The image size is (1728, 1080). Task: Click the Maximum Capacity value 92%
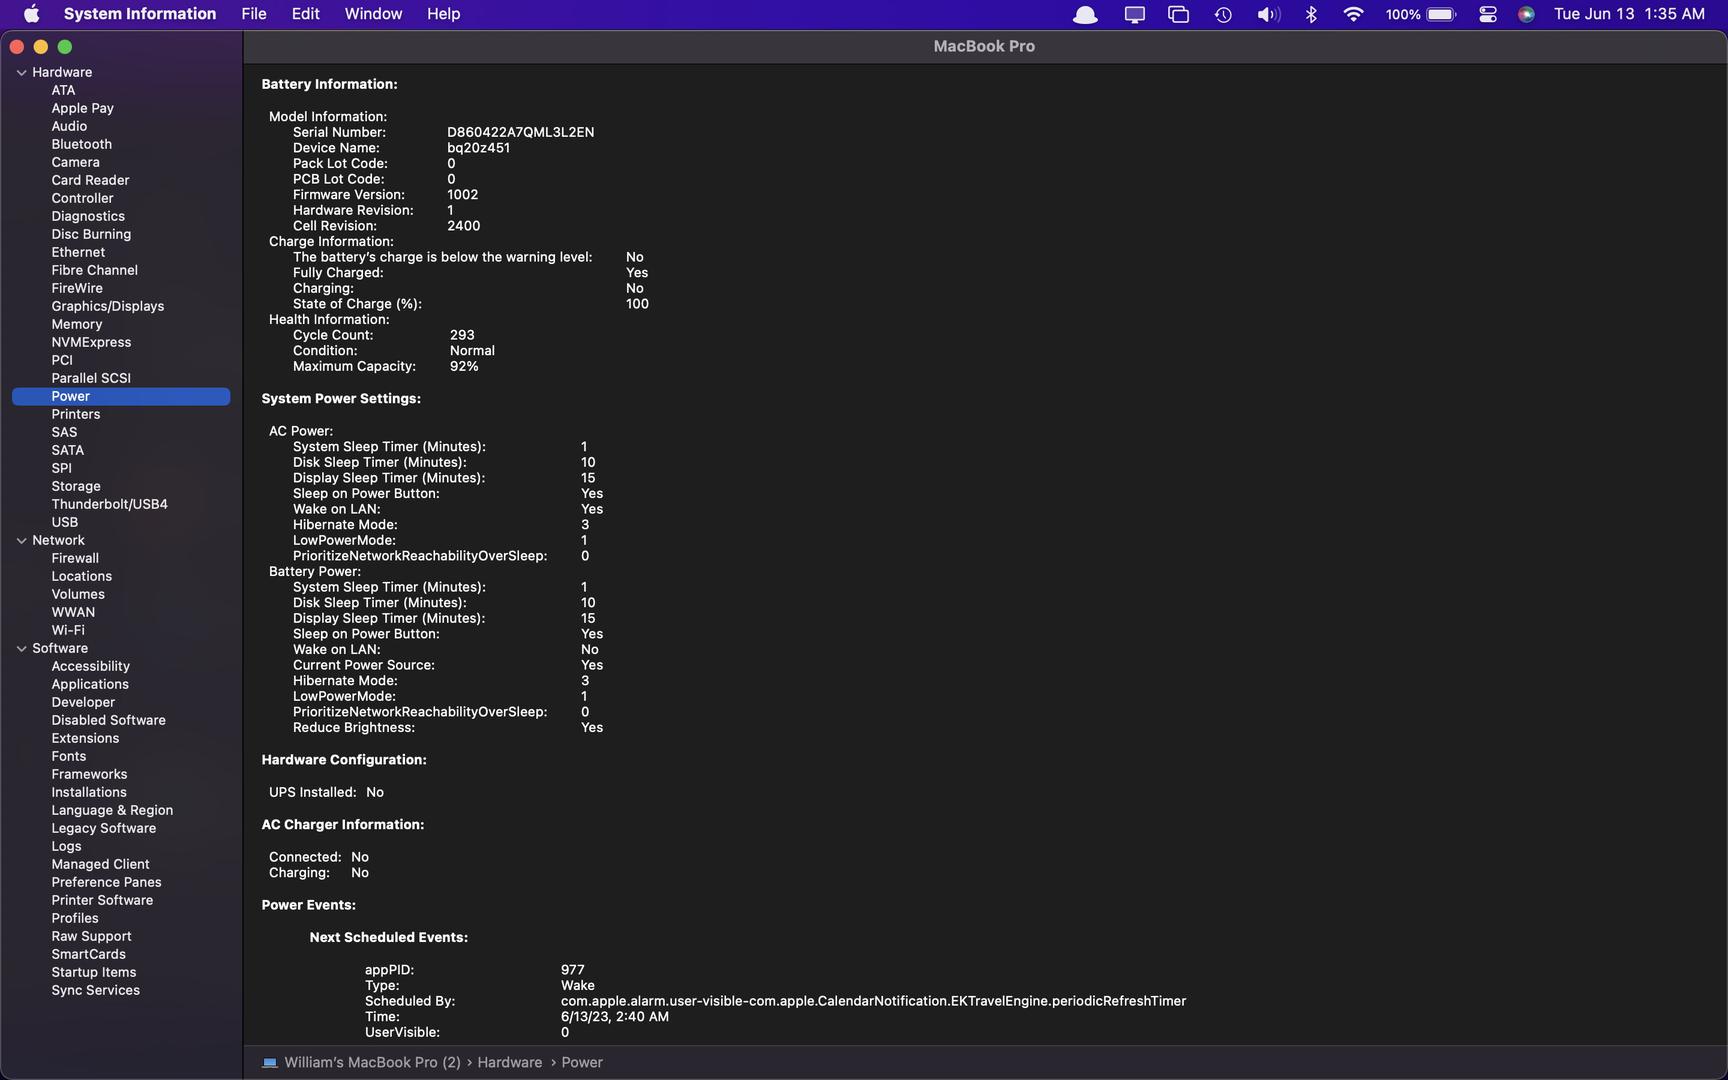click(464, 366)
